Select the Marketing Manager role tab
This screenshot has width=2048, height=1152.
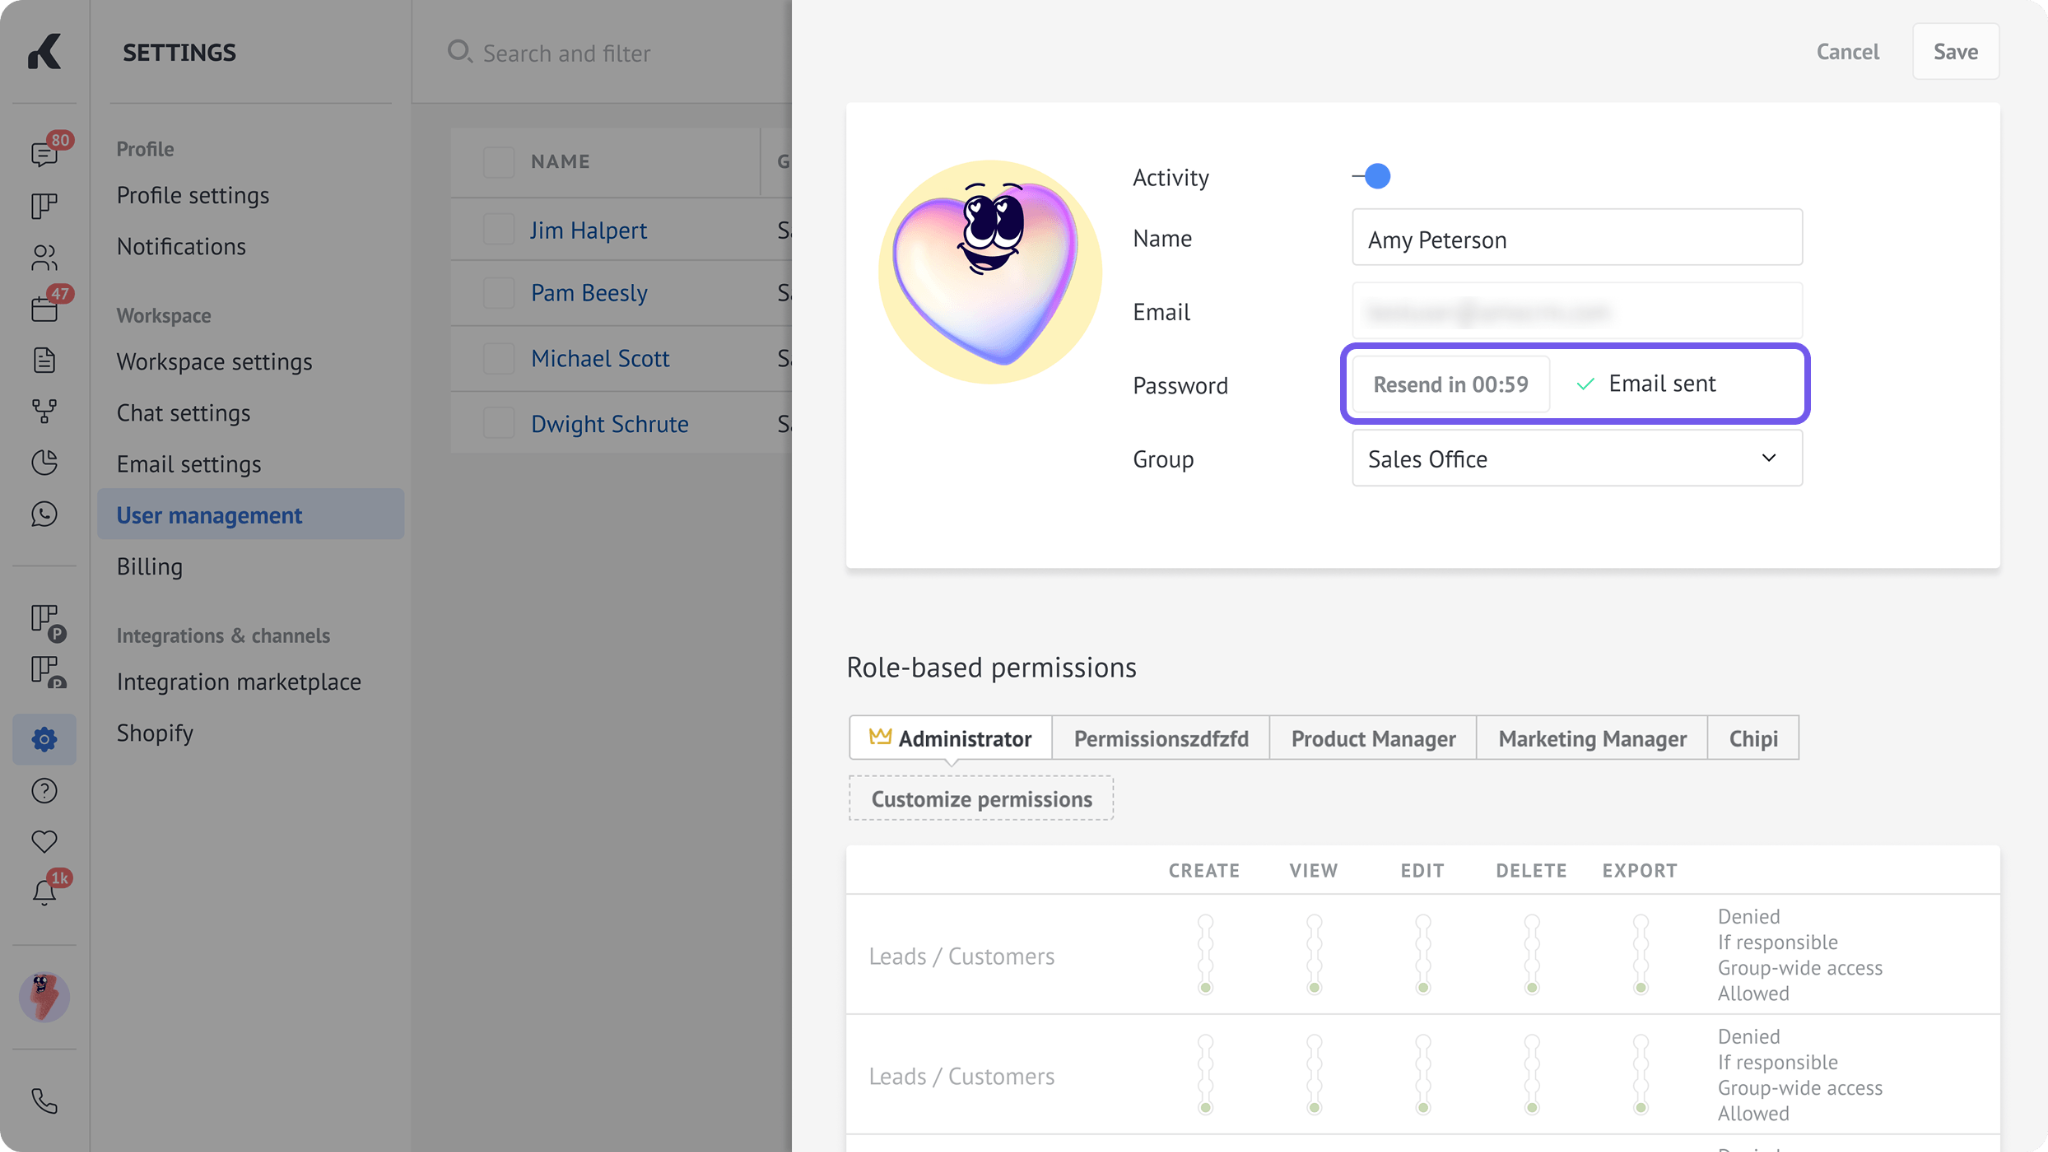coord(1592,738)
